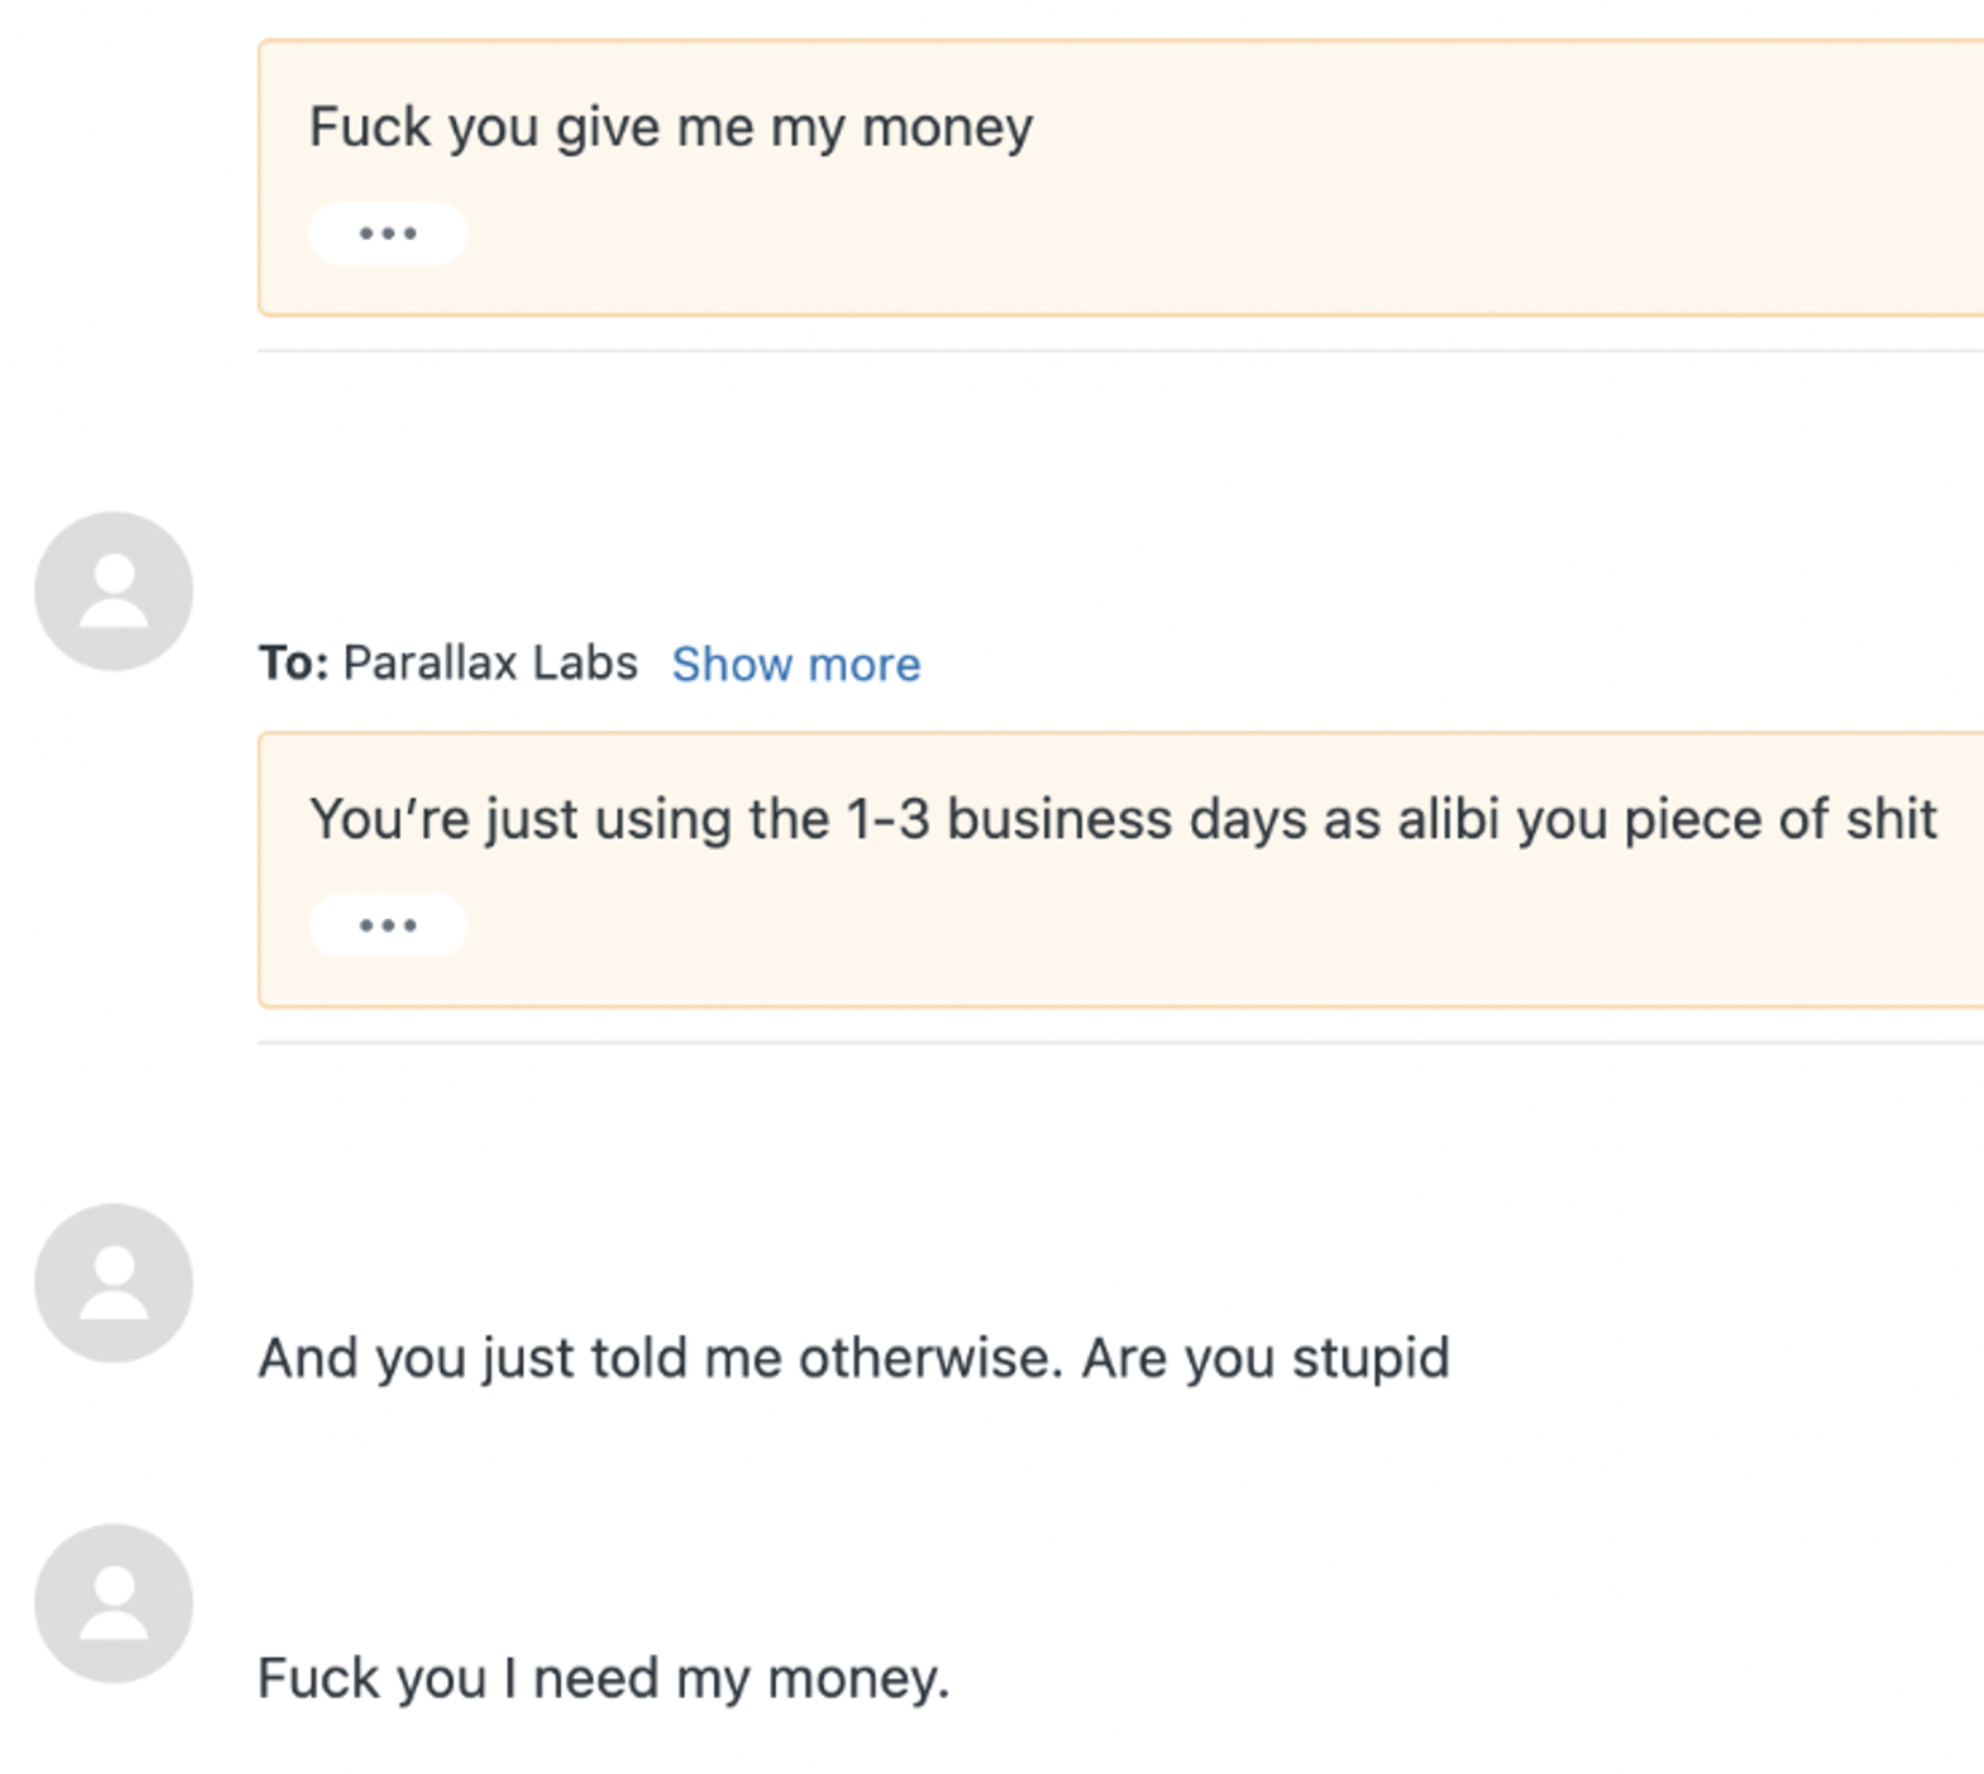Image resolution: width=1984 pixels, height=1774 pixels.
Task: Click the phrase "Are you stupid"
Action: [x=1265, y=1358]
